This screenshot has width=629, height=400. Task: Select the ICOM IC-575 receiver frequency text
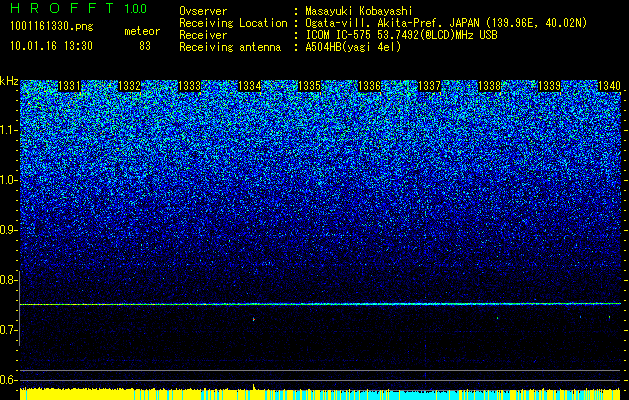point(401,35)
